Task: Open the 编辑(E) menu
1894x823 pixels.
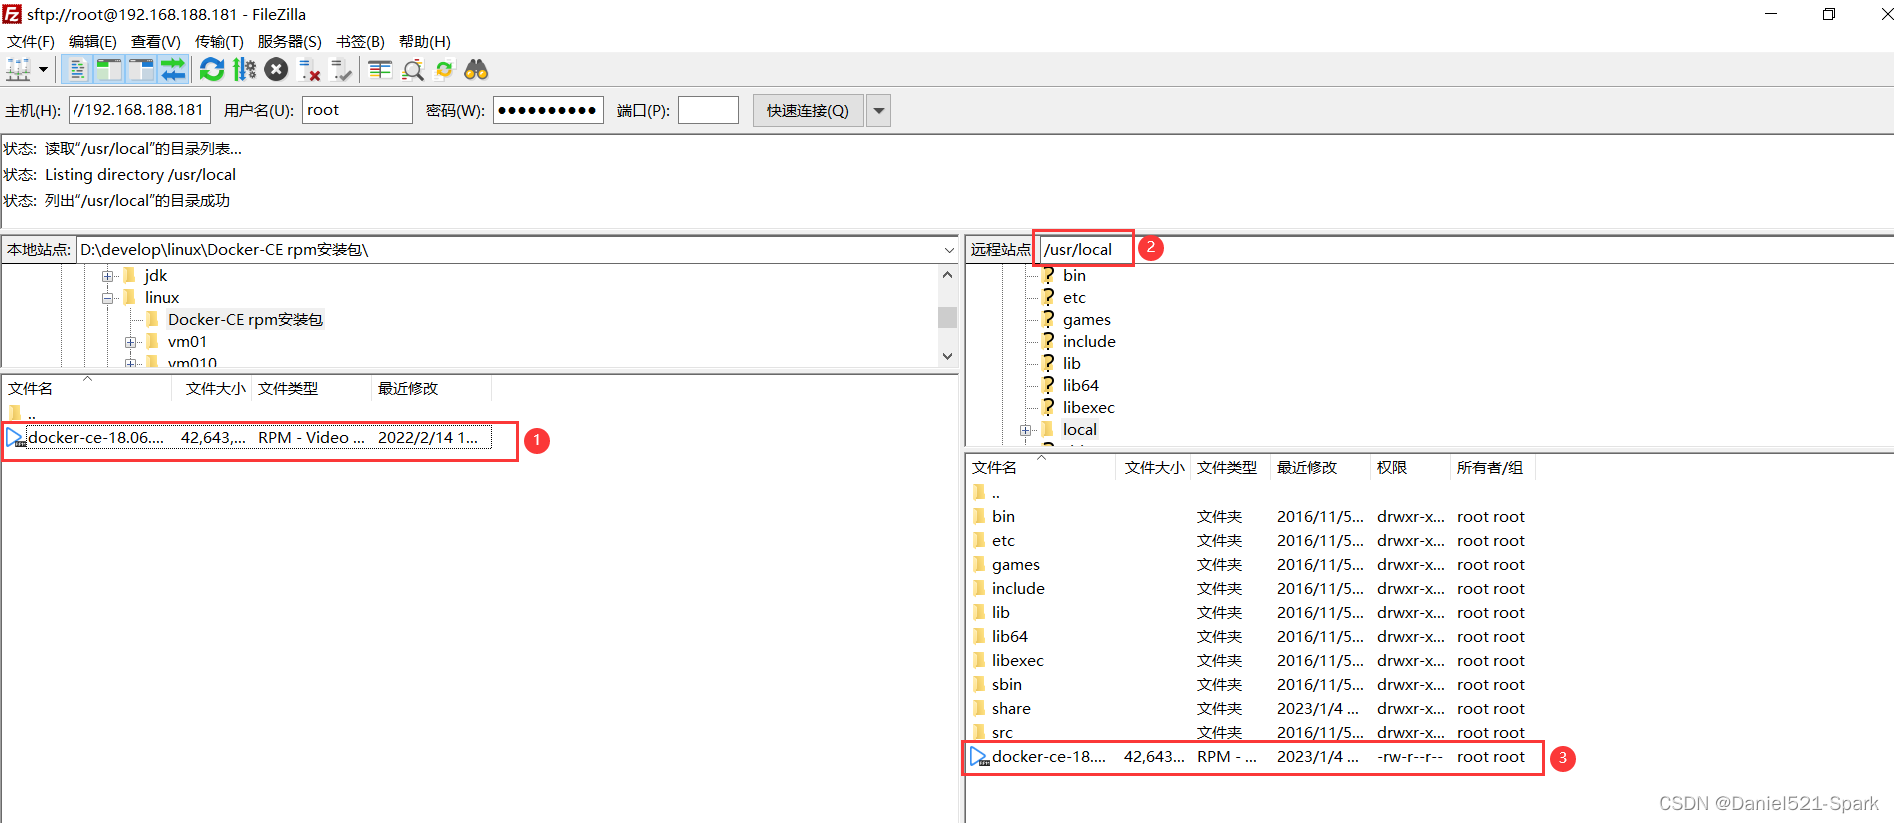Action: 93,42
